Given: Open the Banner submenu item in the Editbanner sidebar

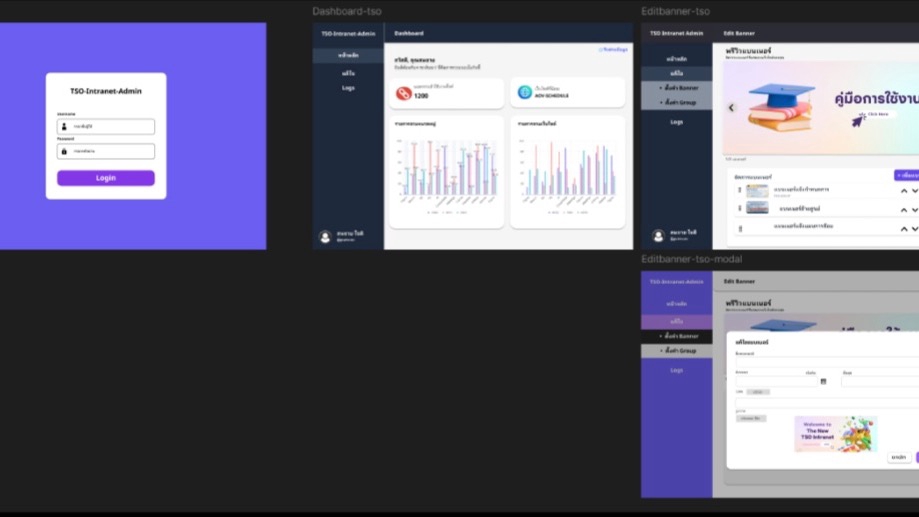Looking at the screenshot, I should [x=678, y=88].
